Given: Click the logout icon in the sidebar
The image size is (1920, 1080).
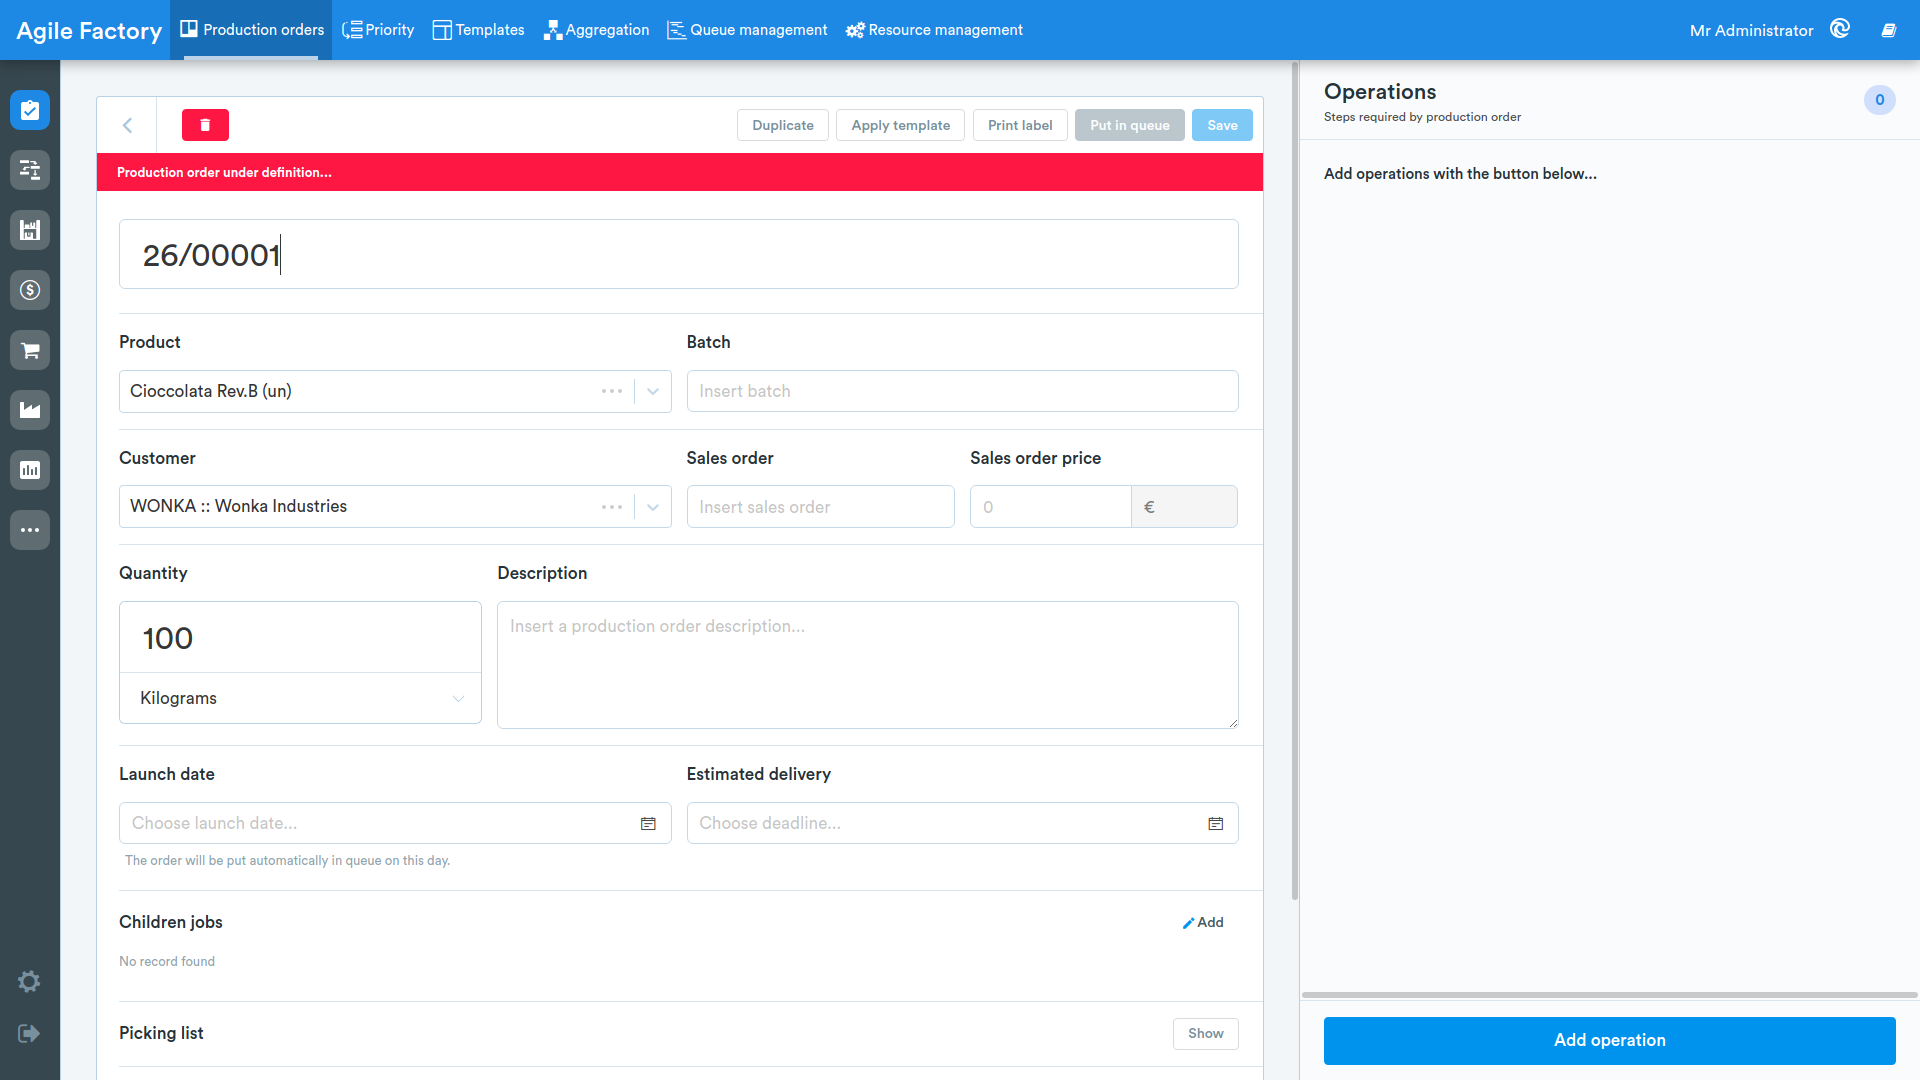Looking at the screenshot, I should (29, 1033).
